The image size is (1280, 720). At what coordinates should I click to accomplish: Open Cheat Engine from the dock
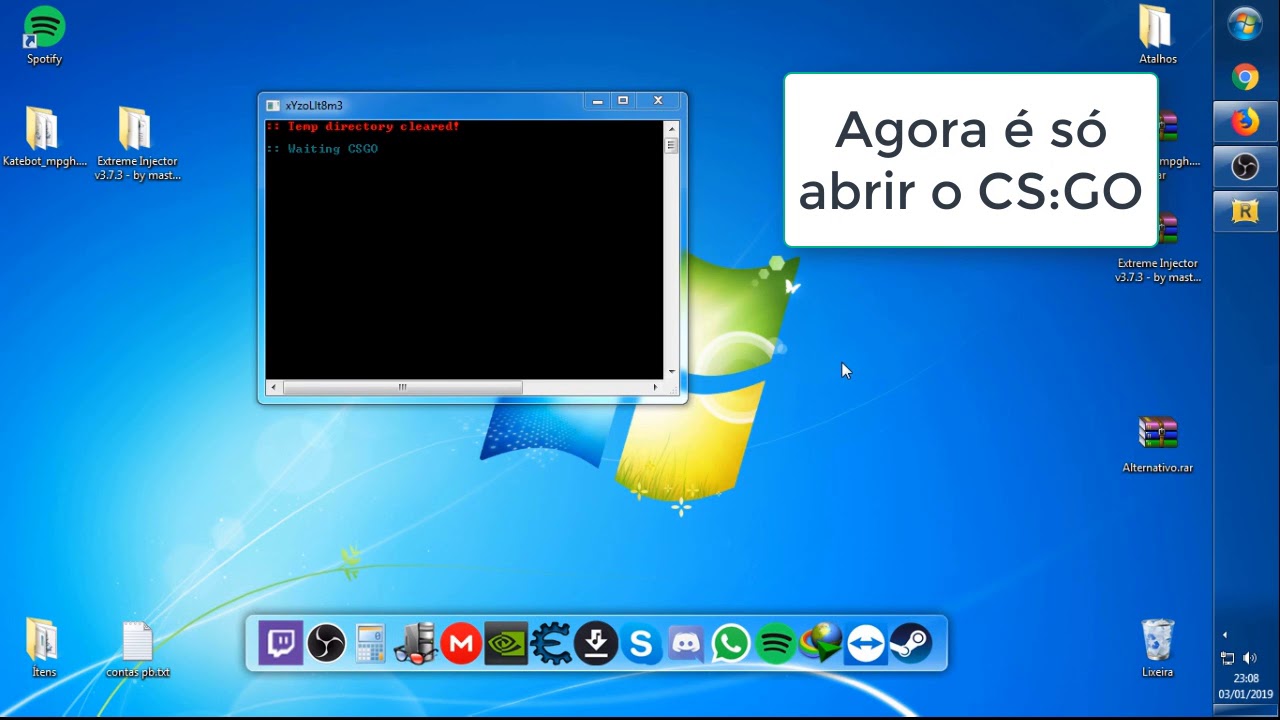click(x=551, y=643)
